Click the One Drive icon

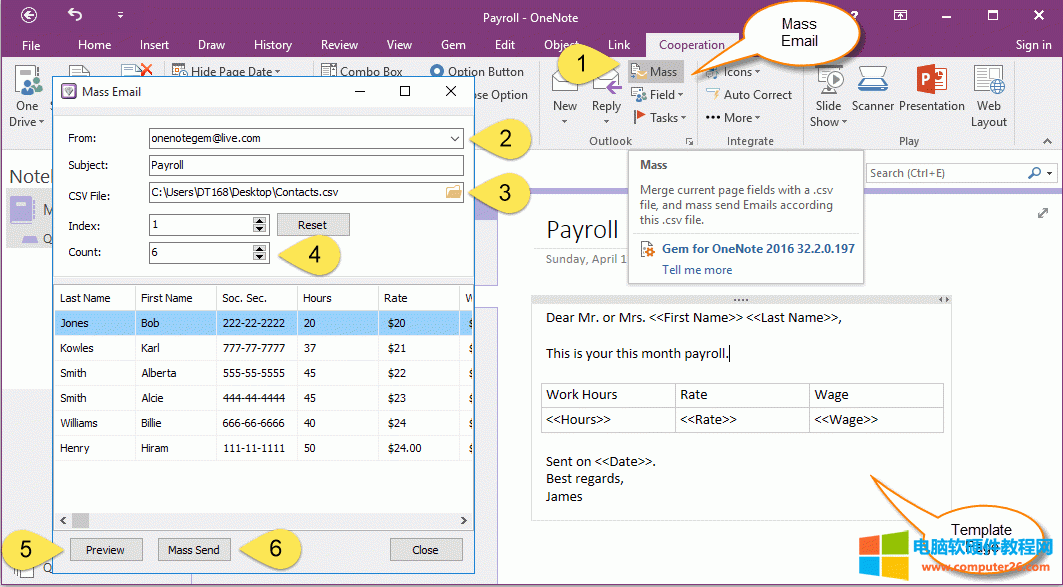[x=27, y=90]
